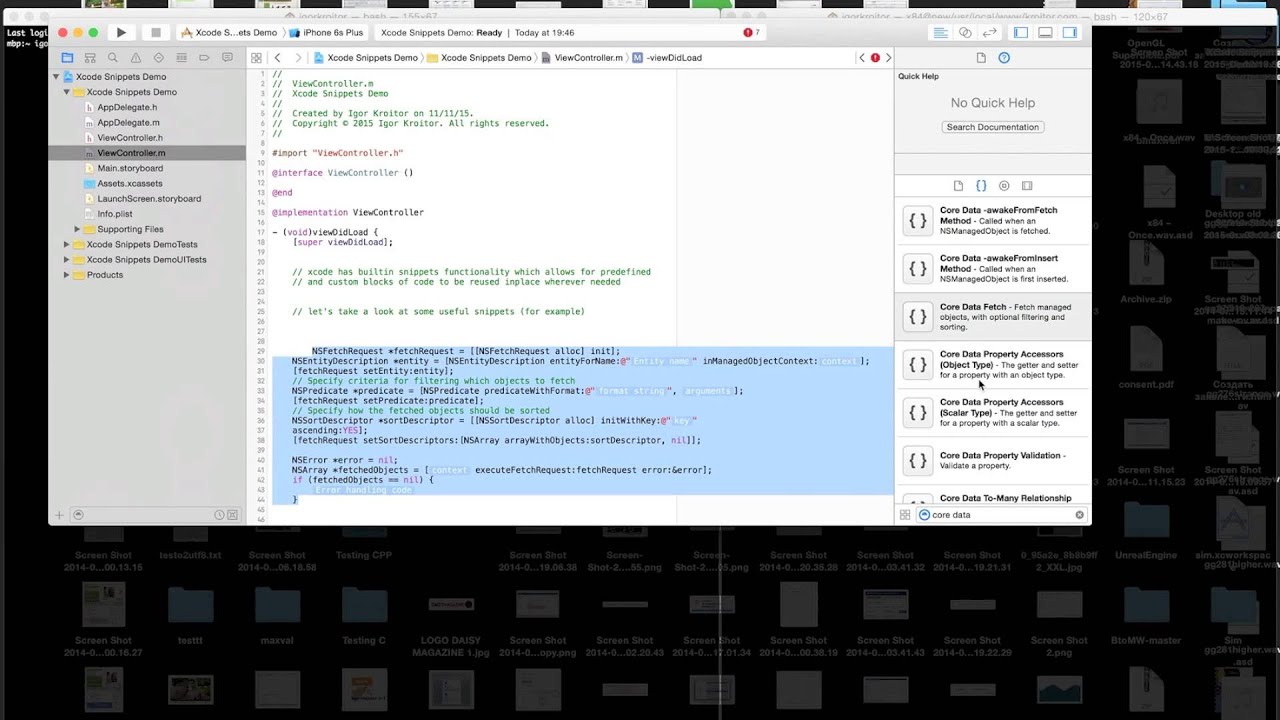
Task: Toggle the Utilities panel visibility
Action: pos(1070,33)
